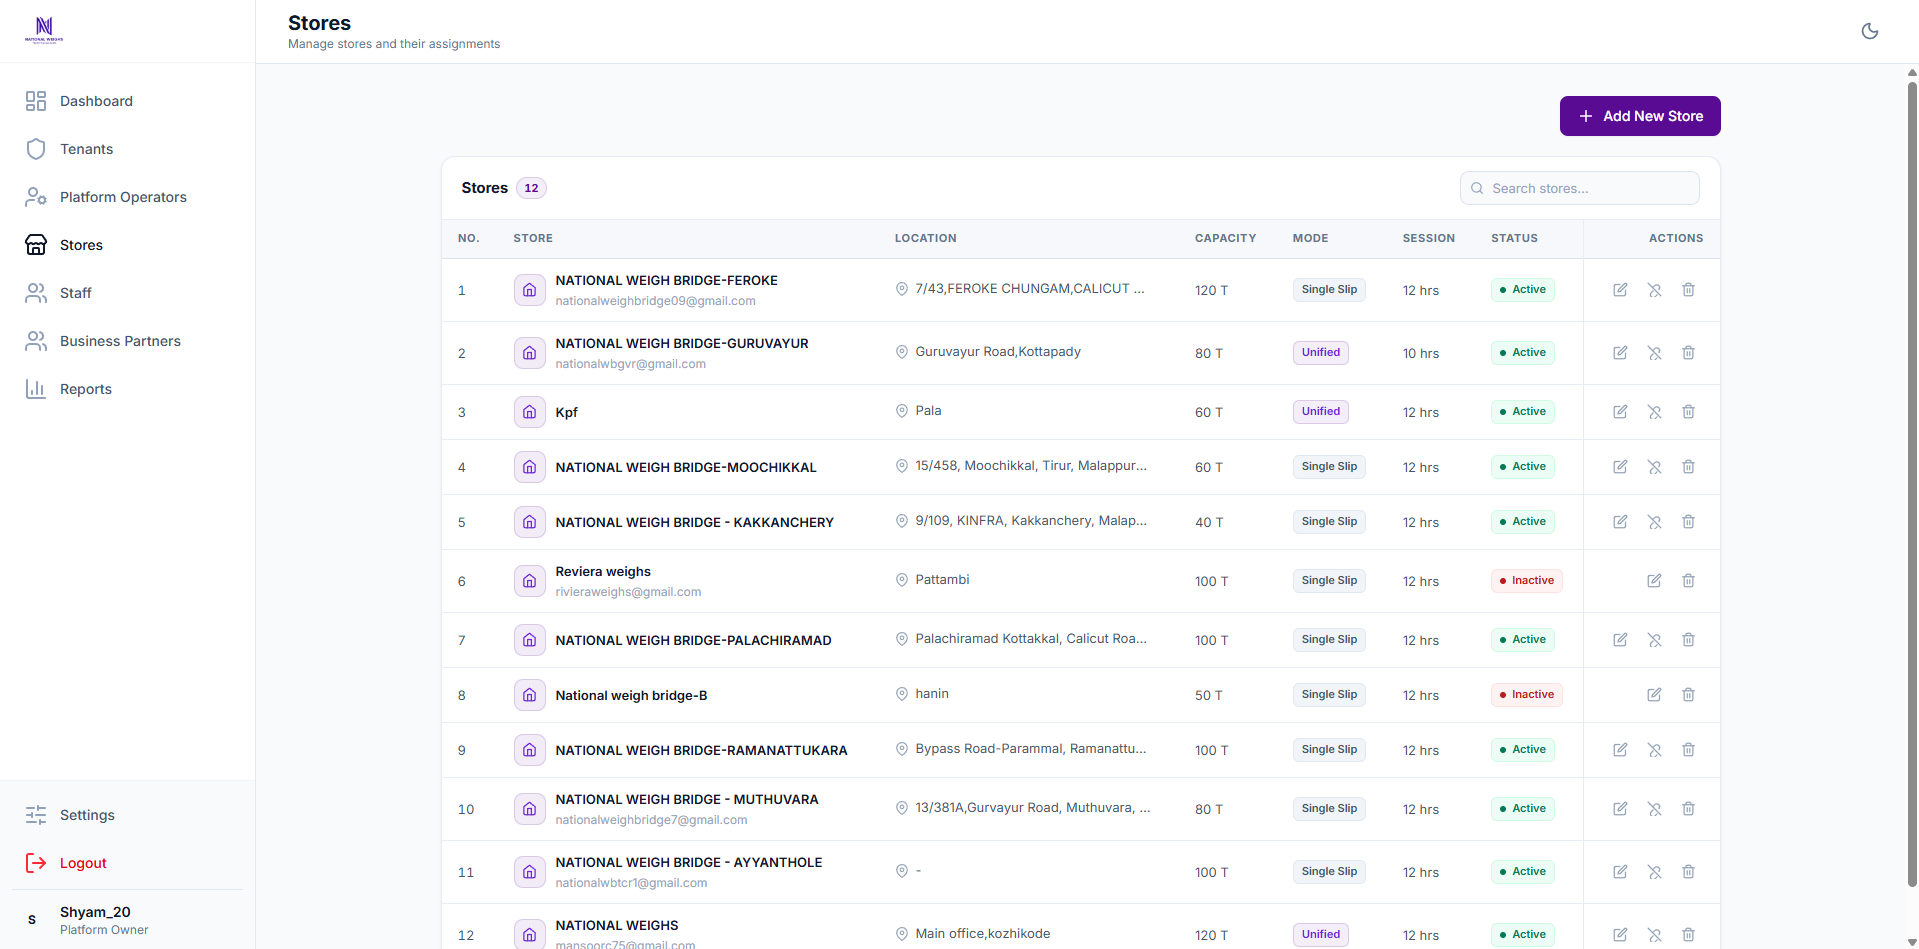
Task: Click the Inactive status of Reviera weighs
Action: (x=1526, y=581)
